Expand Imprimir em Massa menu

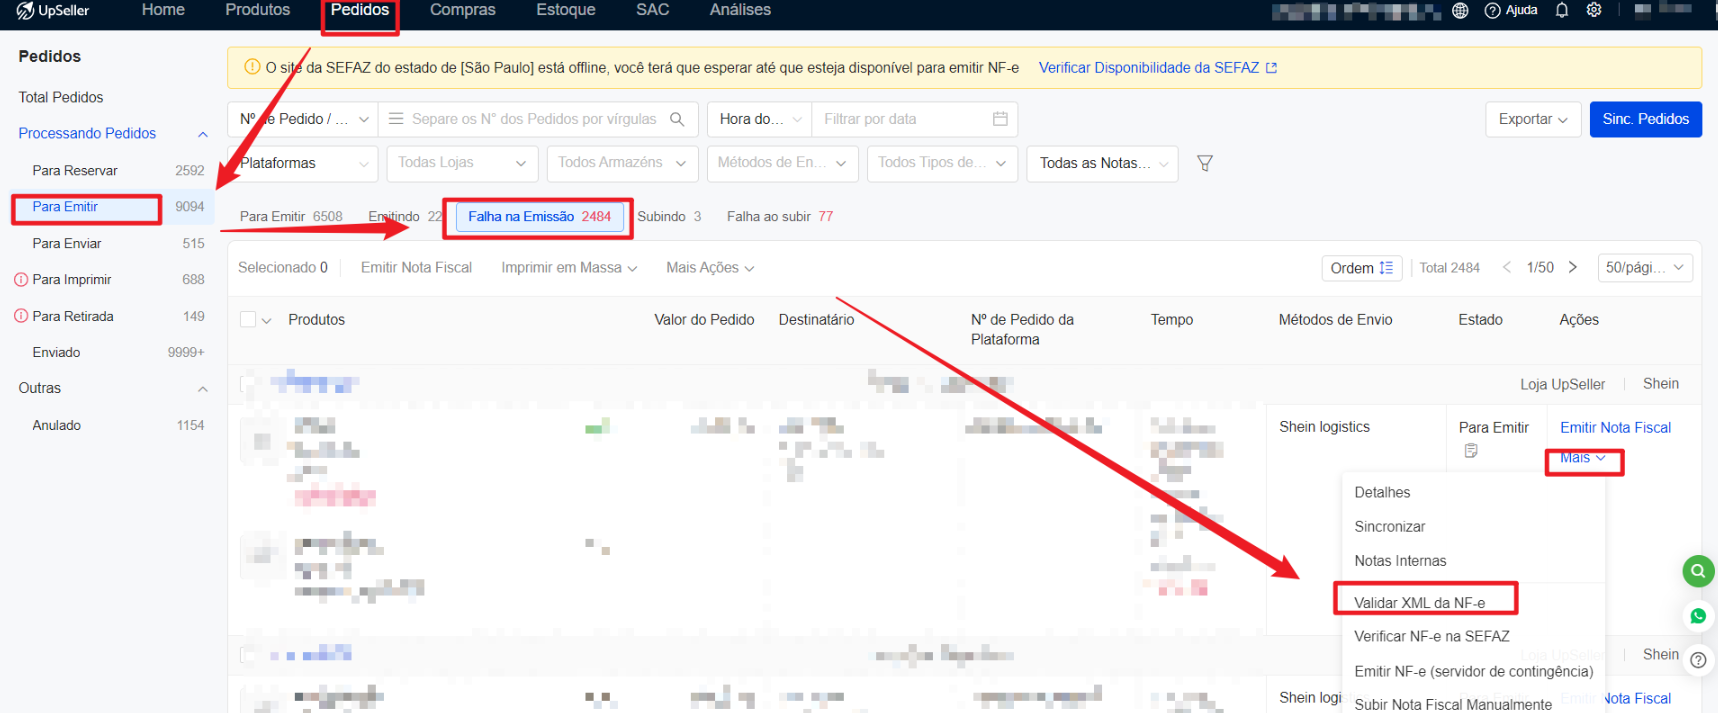point(569,268)
